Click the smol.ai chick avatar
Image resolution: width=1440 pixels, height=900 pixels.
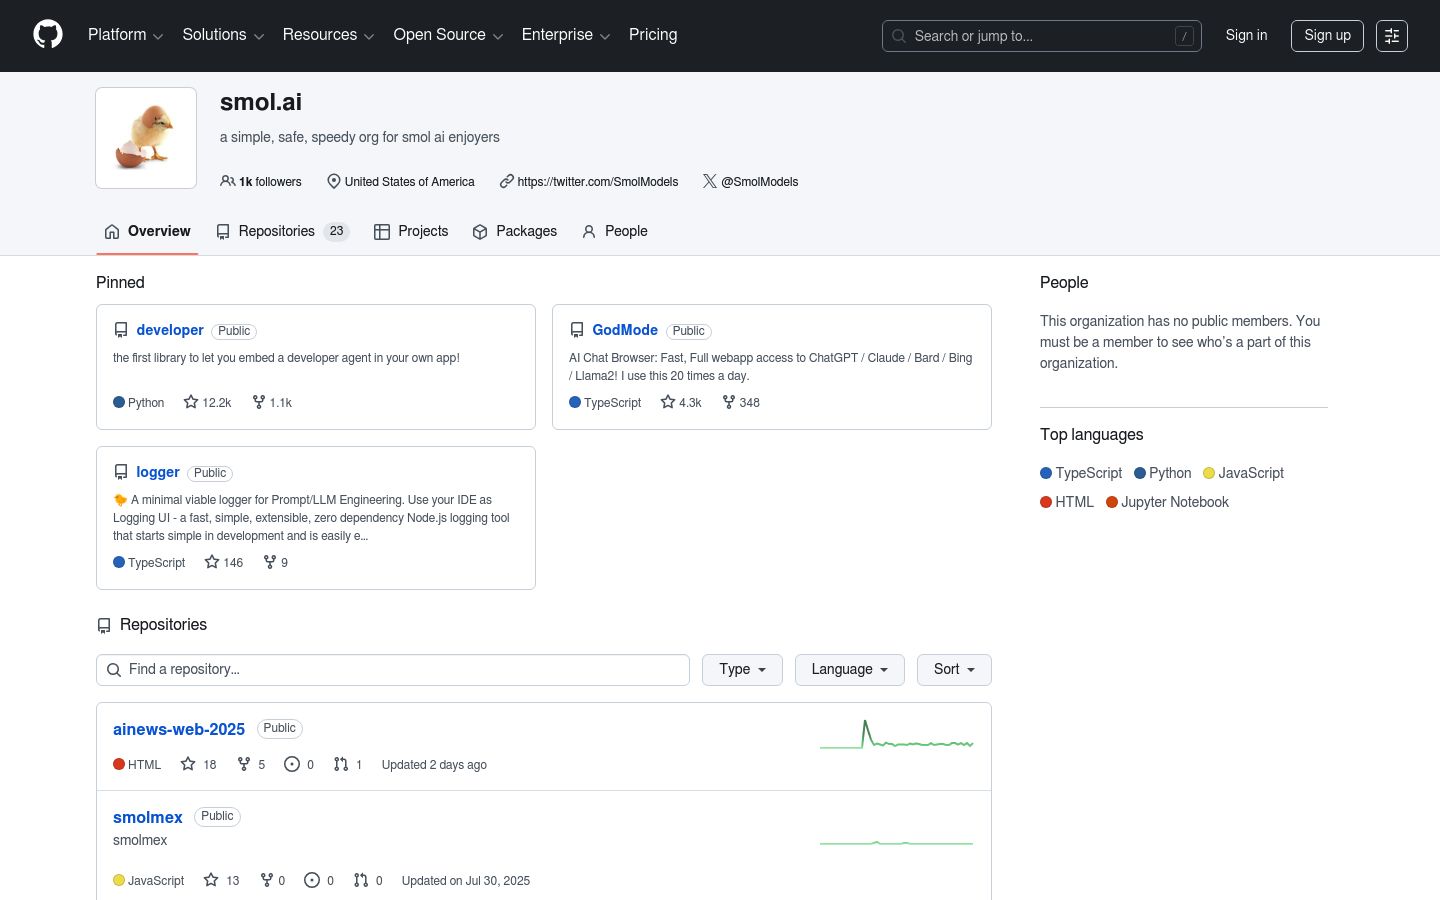pos(146,138)
